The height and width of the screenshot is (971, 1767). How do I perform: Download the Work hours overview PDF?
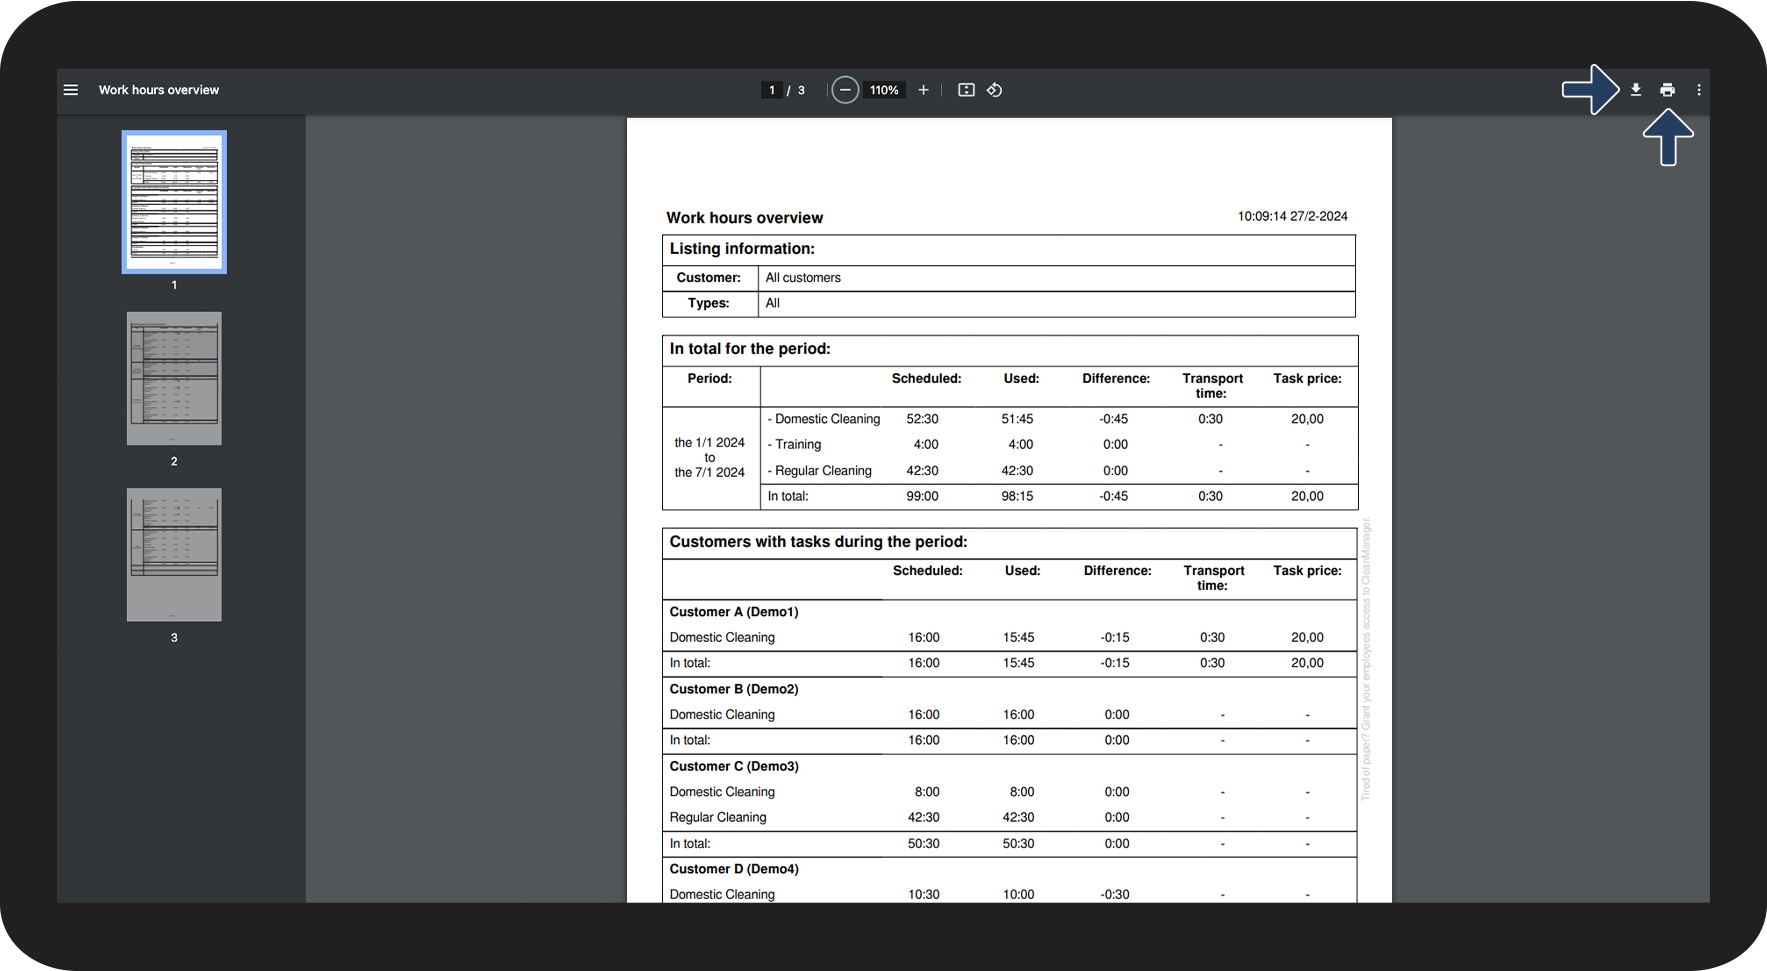(x=1636, y=90)
